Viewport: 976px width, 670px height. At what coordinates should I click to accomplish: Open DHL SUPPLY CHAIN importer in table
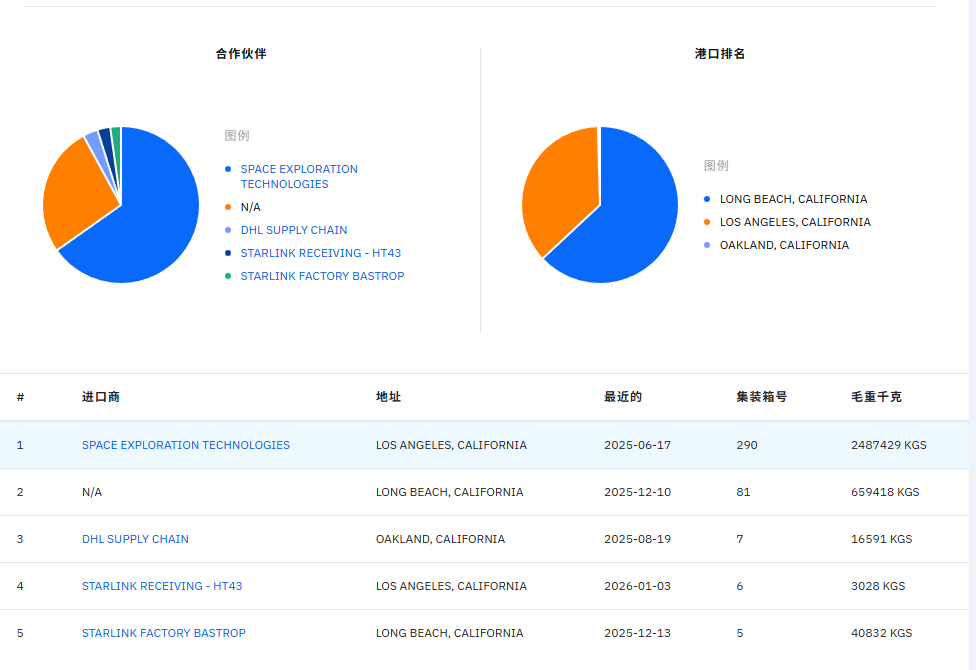pyautogui.click(x=135, y=539)
